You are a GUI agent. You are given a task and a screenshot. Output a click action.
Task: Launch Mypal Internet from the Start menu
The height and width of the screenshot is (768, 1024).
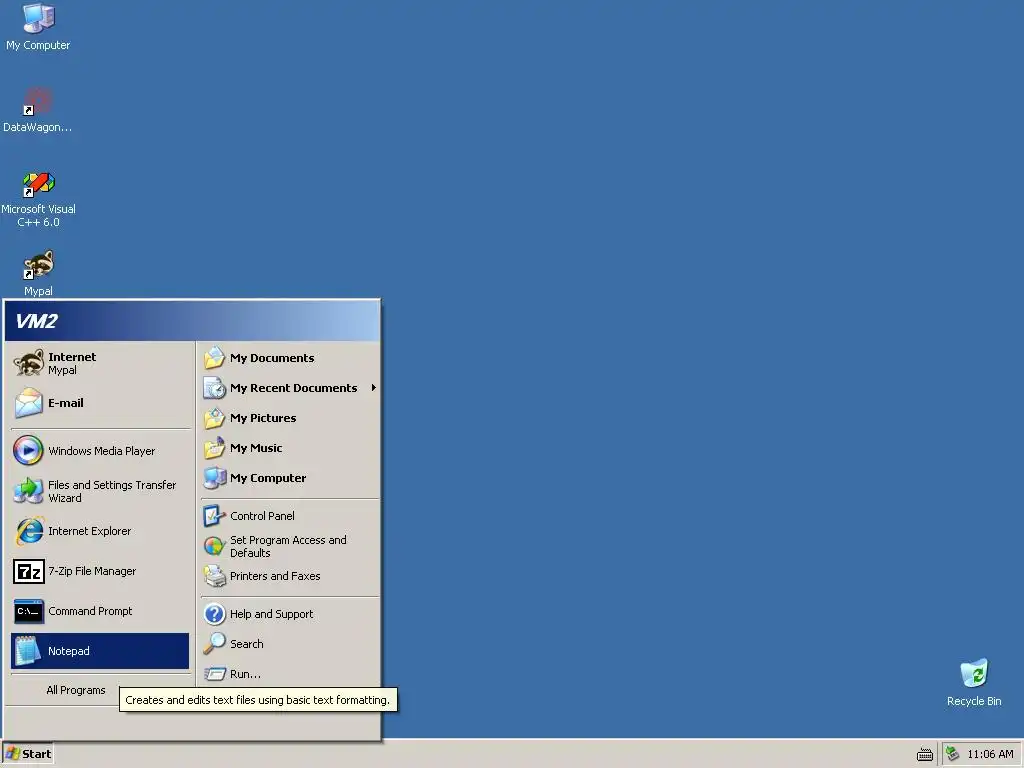click(100, 363)
